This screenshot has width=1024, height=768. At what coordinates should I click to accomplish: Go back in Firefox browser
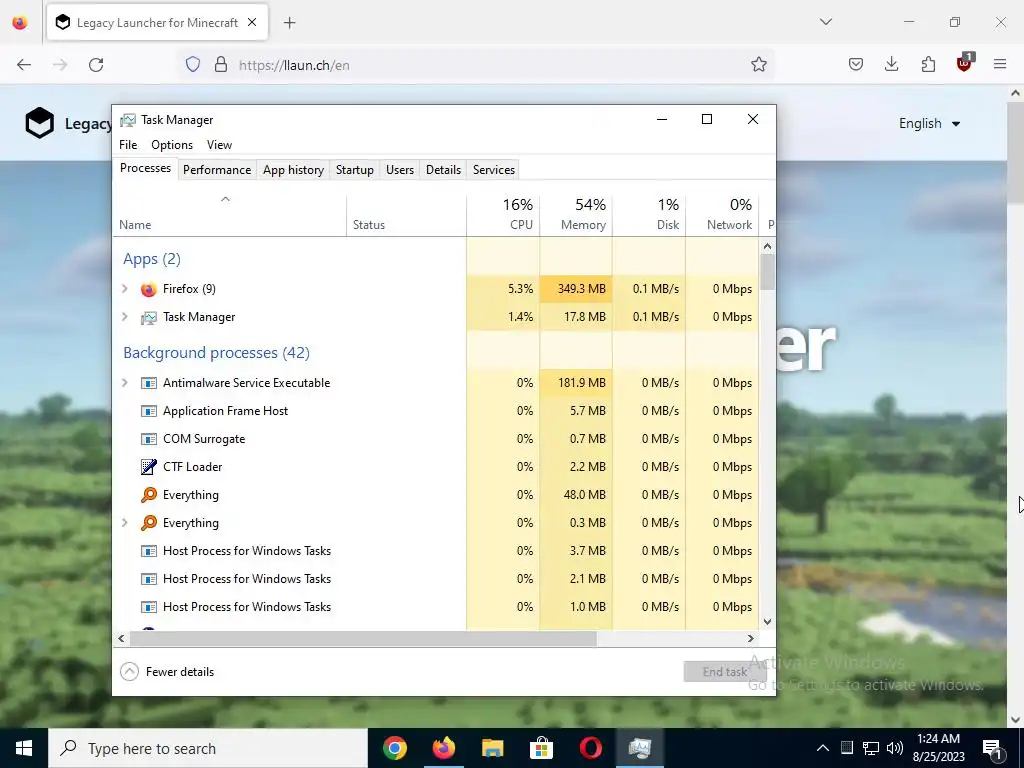coord(24,65)
